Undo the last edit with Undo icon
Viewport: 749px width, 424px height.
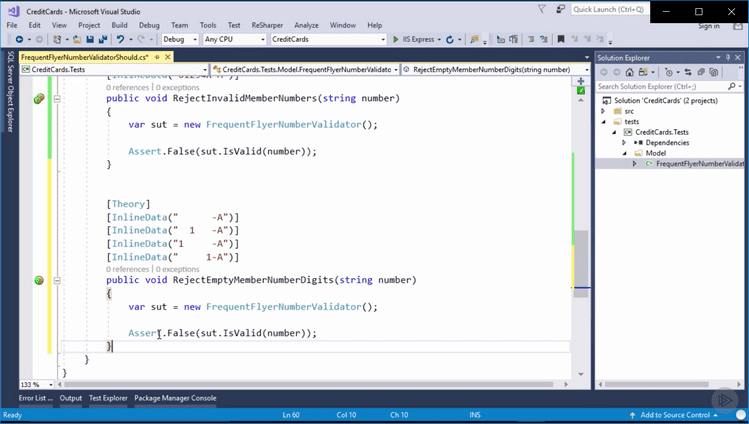(120, 40)
